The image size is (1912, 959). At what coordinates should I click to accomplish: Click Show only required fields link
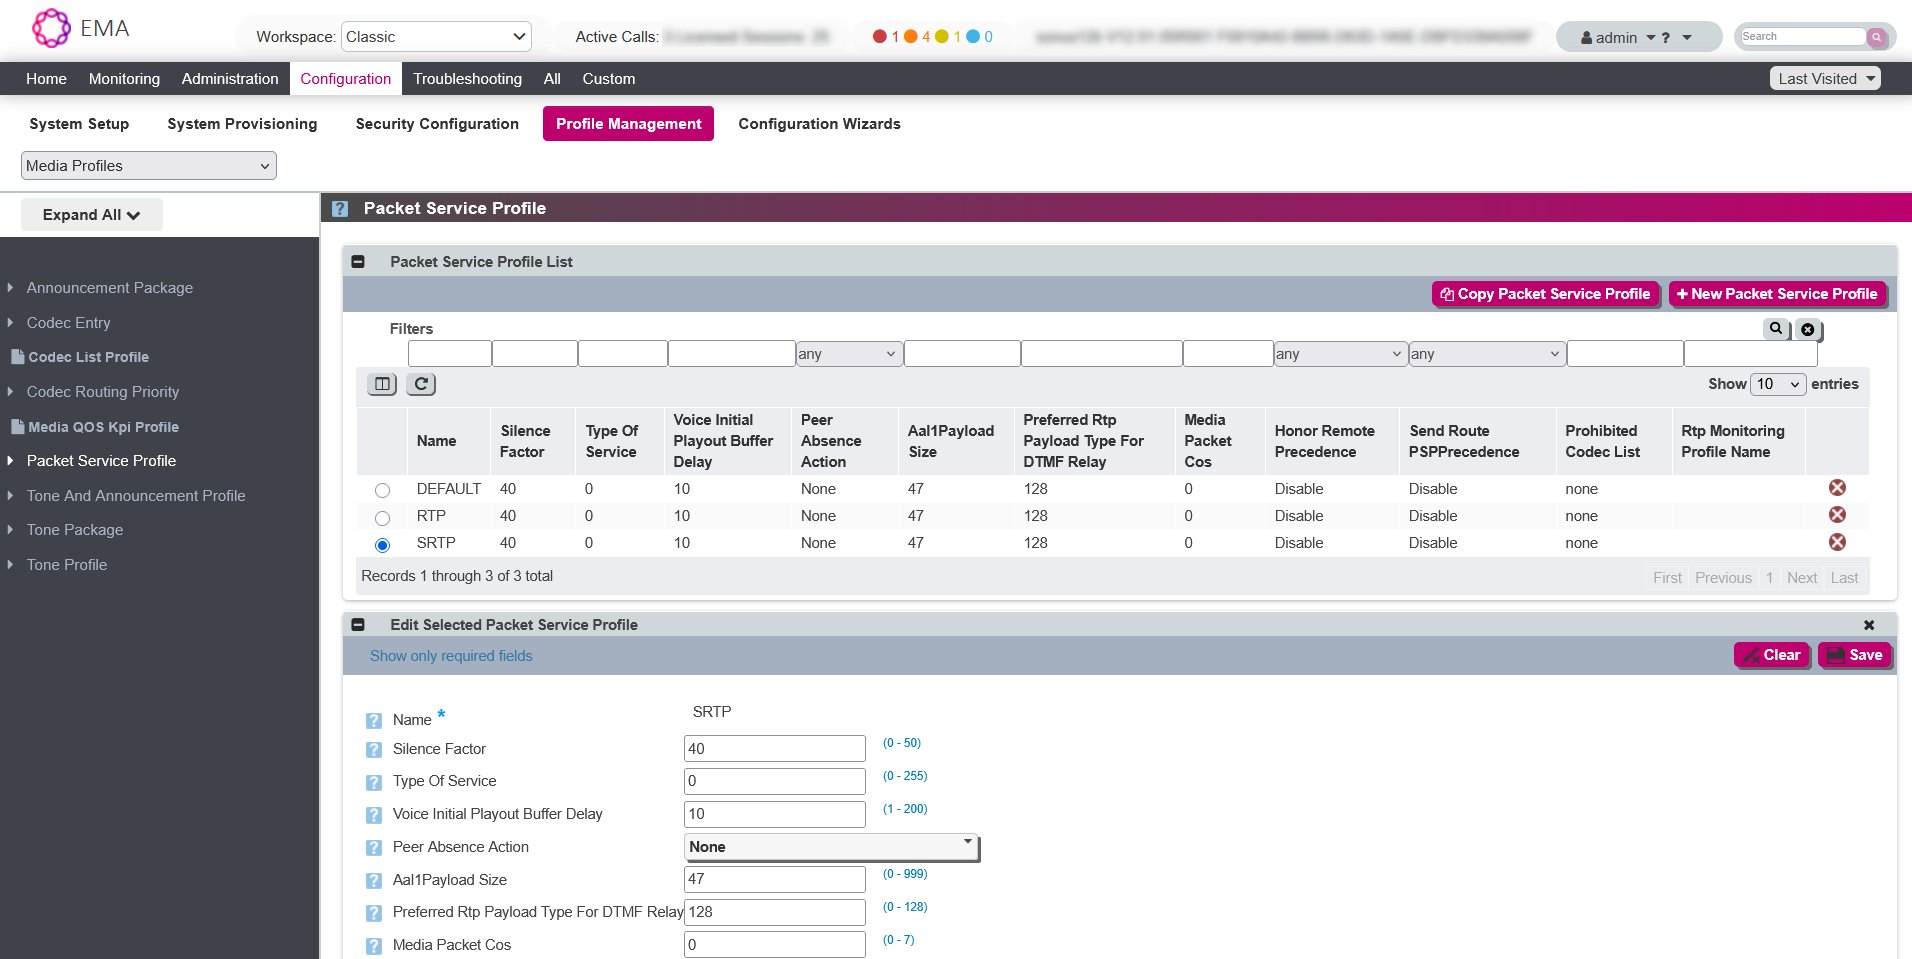coord(451,656)
